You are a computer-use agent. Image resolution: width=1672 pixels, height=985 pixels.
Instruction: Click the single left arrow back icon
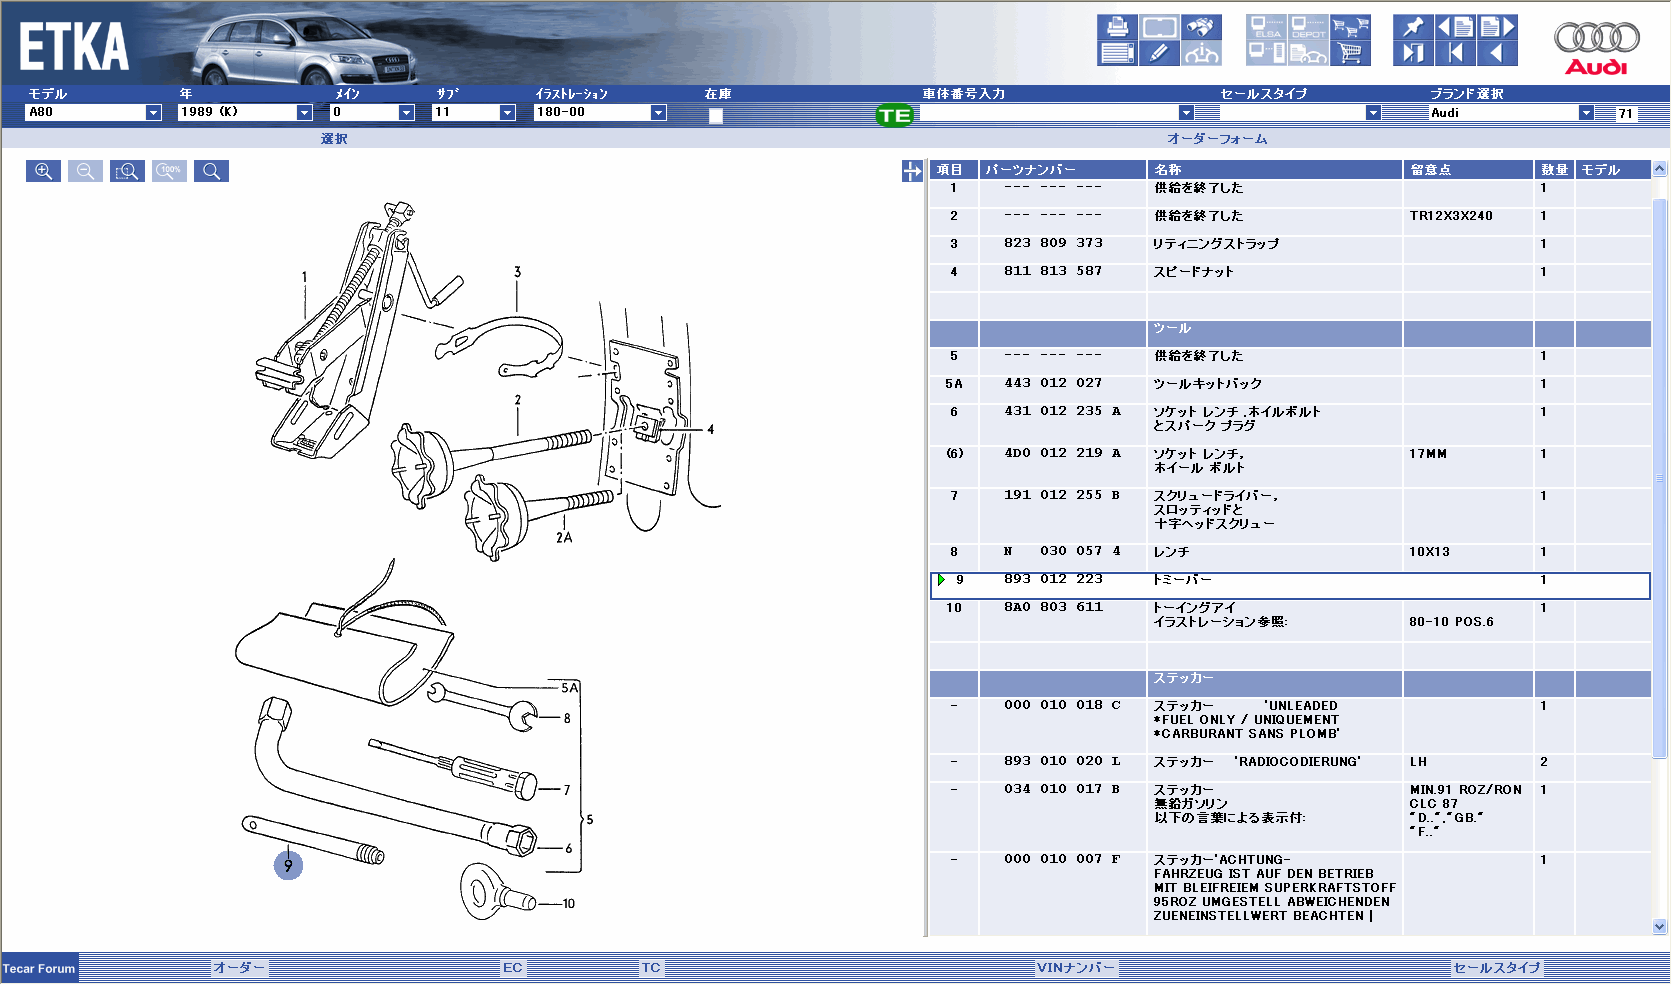(1497, 53)
